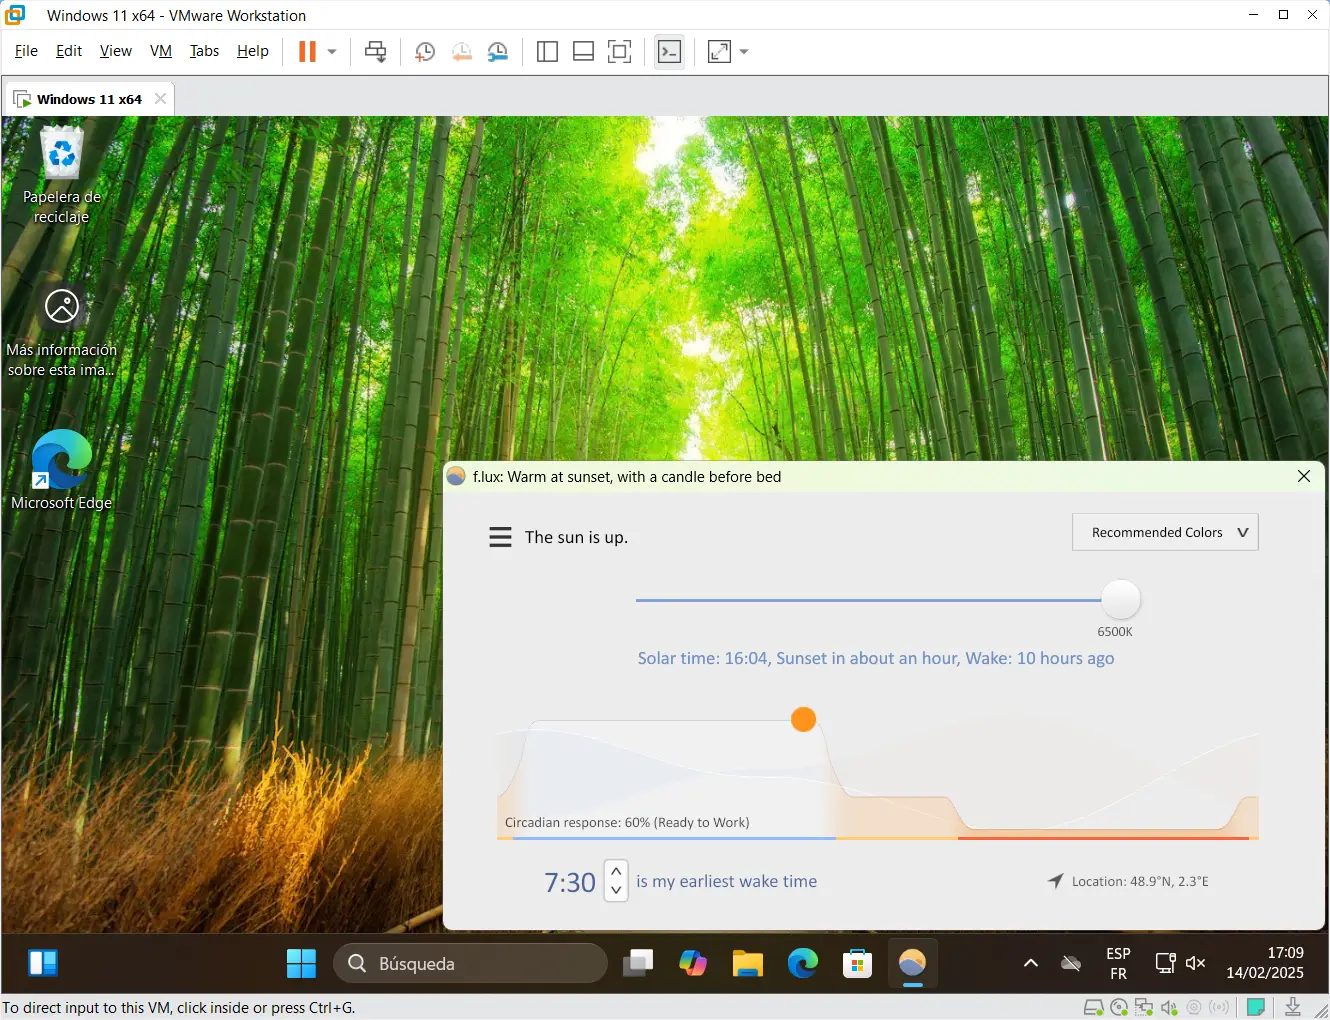Image resolution: width=1330 pixels, height=1020 pixels.
Task: Open the VMware File menu
Action: pos(26,51)
